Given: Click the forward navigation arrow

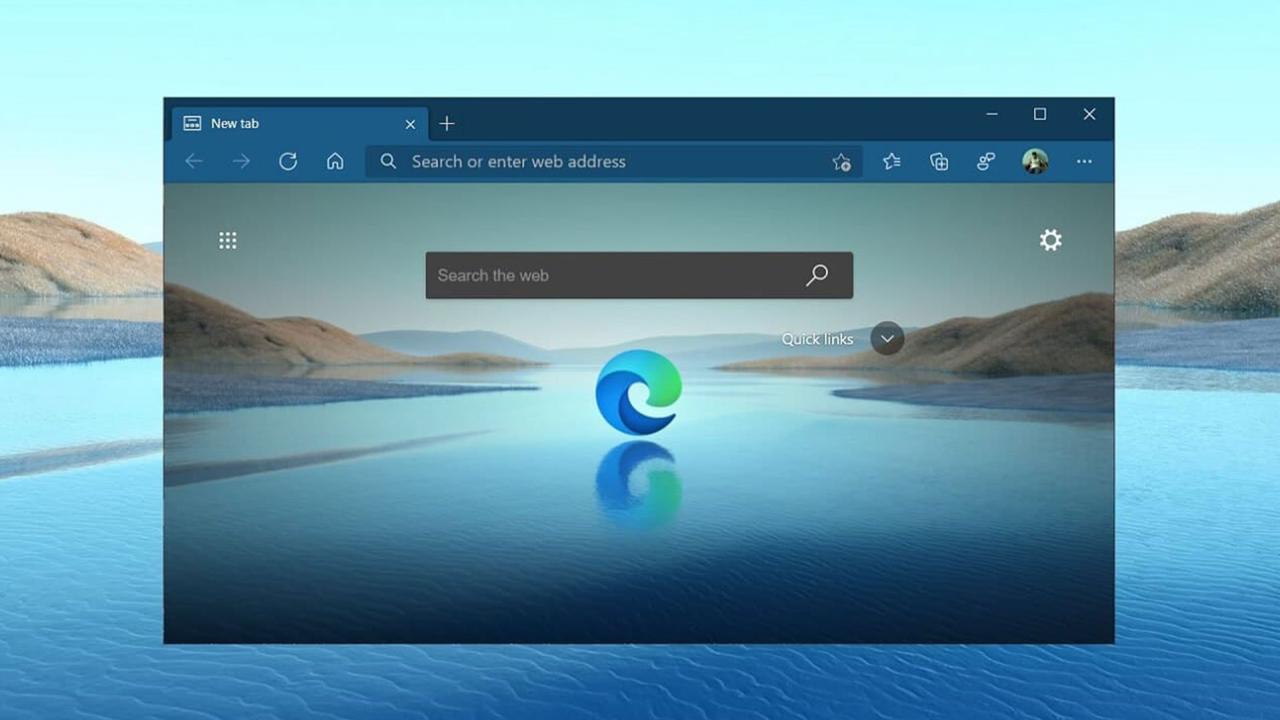Looking at the screenshot, I should click(241, 161).
